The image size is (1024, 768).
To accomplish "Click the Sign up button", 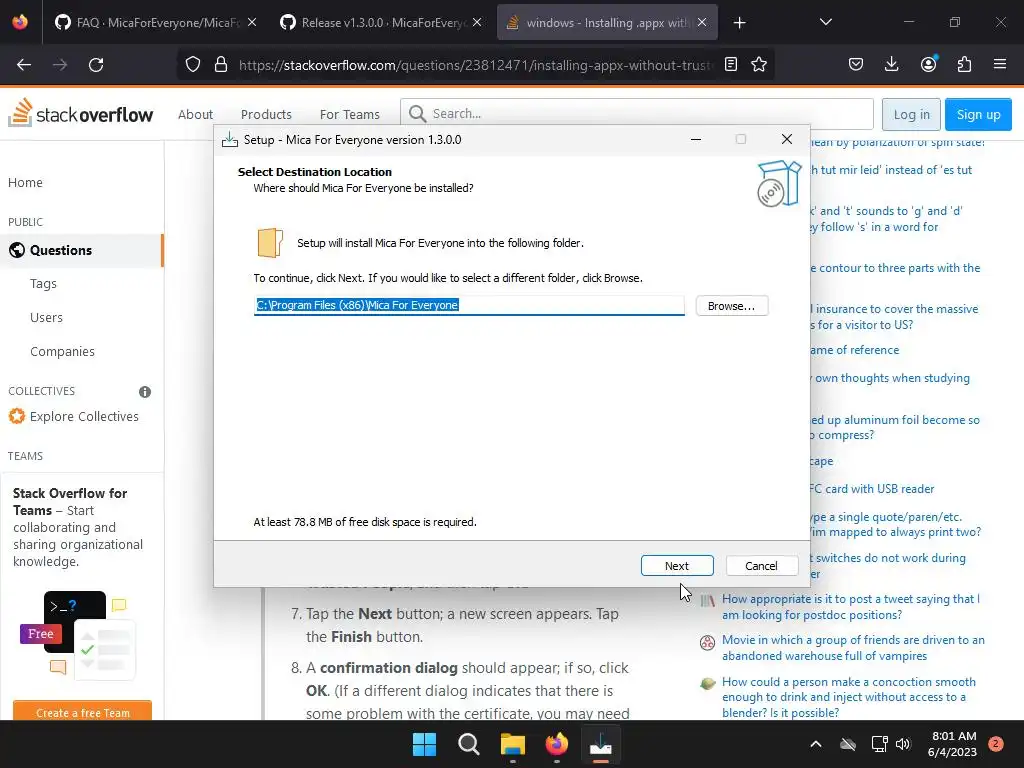I will coord(978,114).
